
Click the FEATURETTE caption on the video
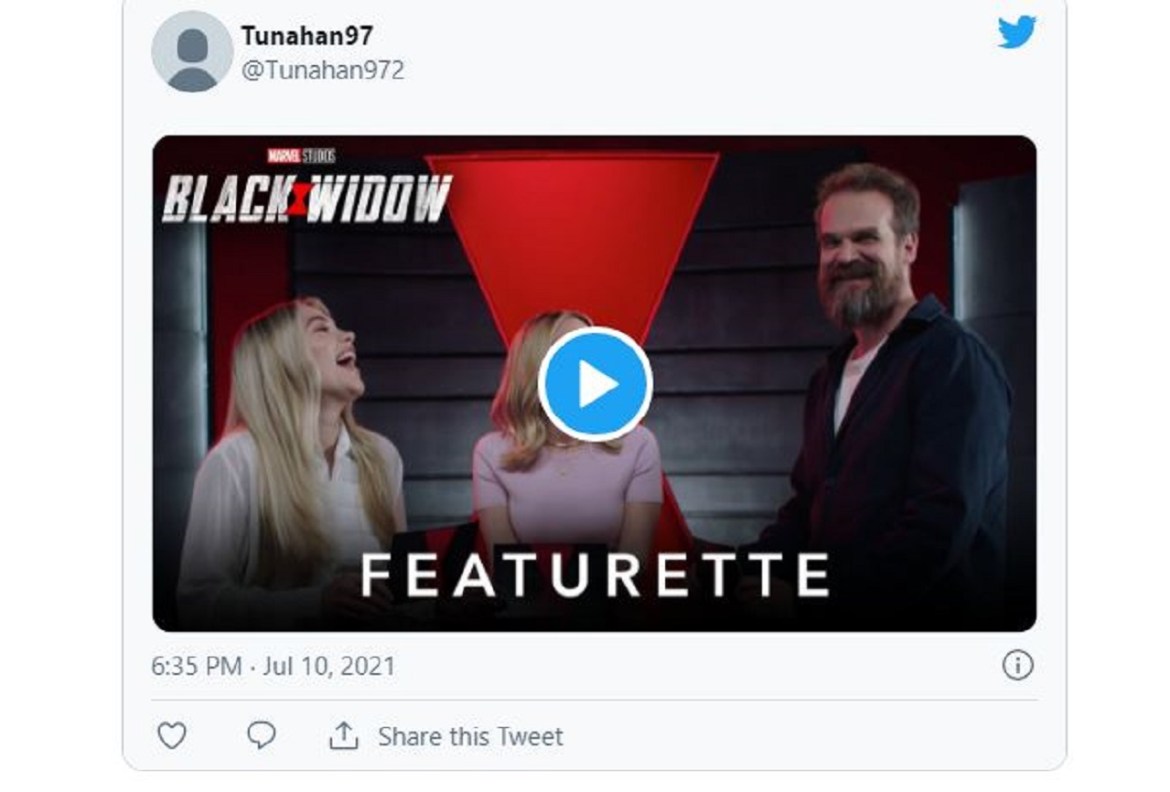(594, 574)
